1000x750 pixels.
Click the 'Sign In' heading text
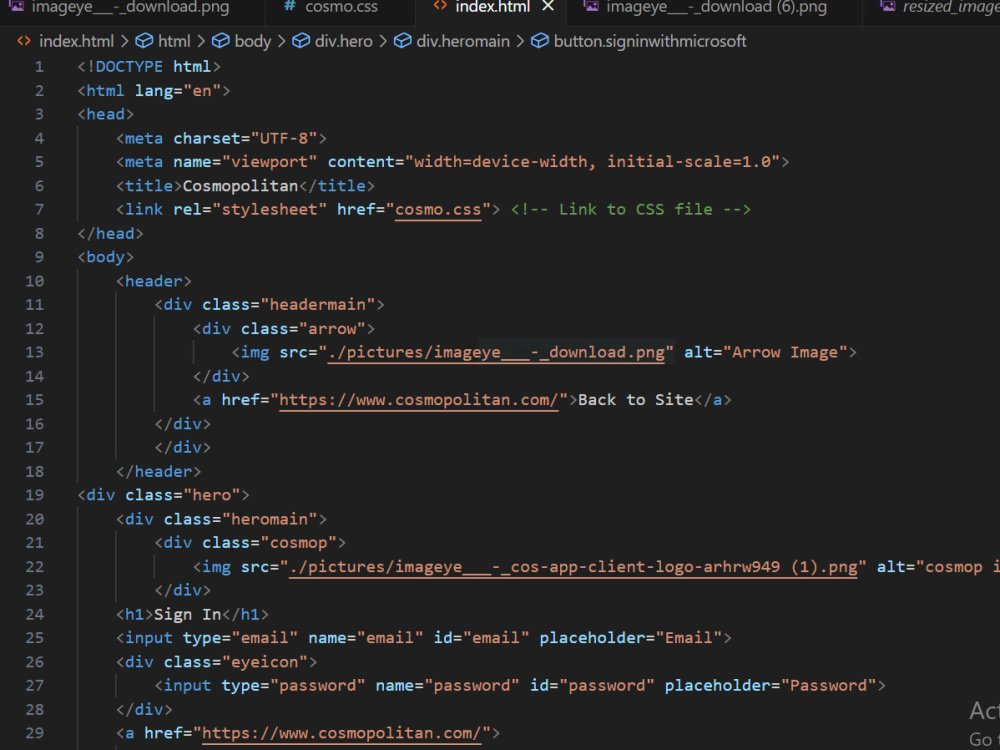point(188,615)
